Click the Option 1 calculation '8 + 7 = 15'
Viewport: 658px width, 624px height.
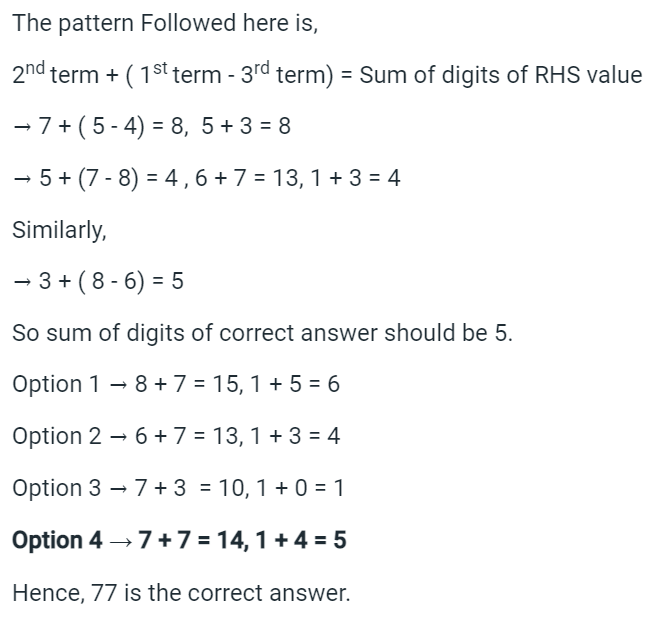click(x=187, y=384)
